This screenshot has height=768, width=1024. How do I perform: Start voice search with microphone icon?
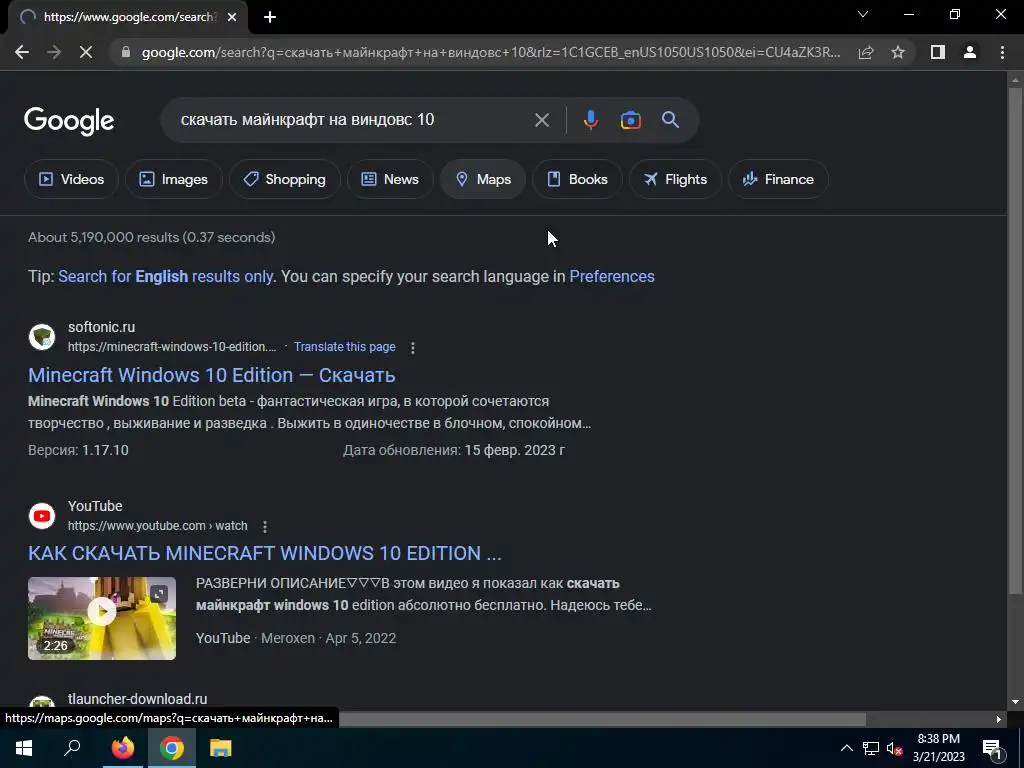[590, 120]
